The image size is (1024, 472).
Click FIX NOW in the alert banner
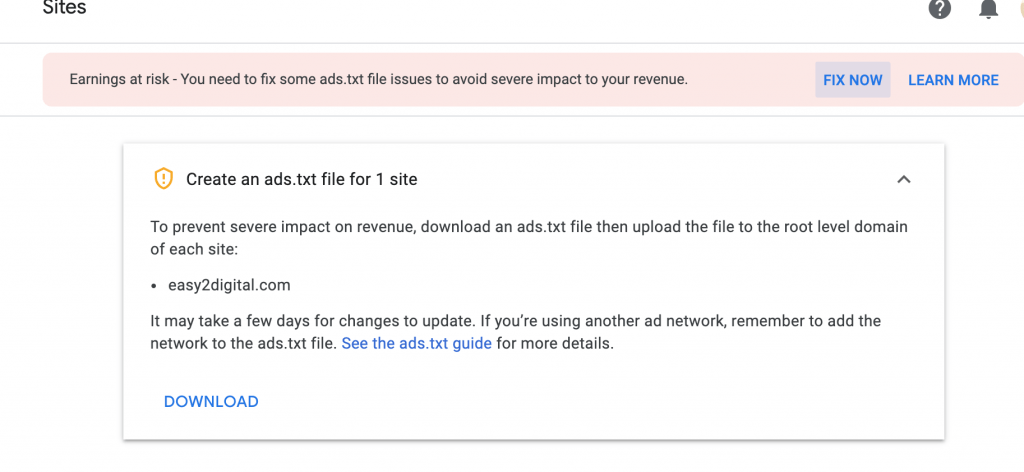coord(852,80)
